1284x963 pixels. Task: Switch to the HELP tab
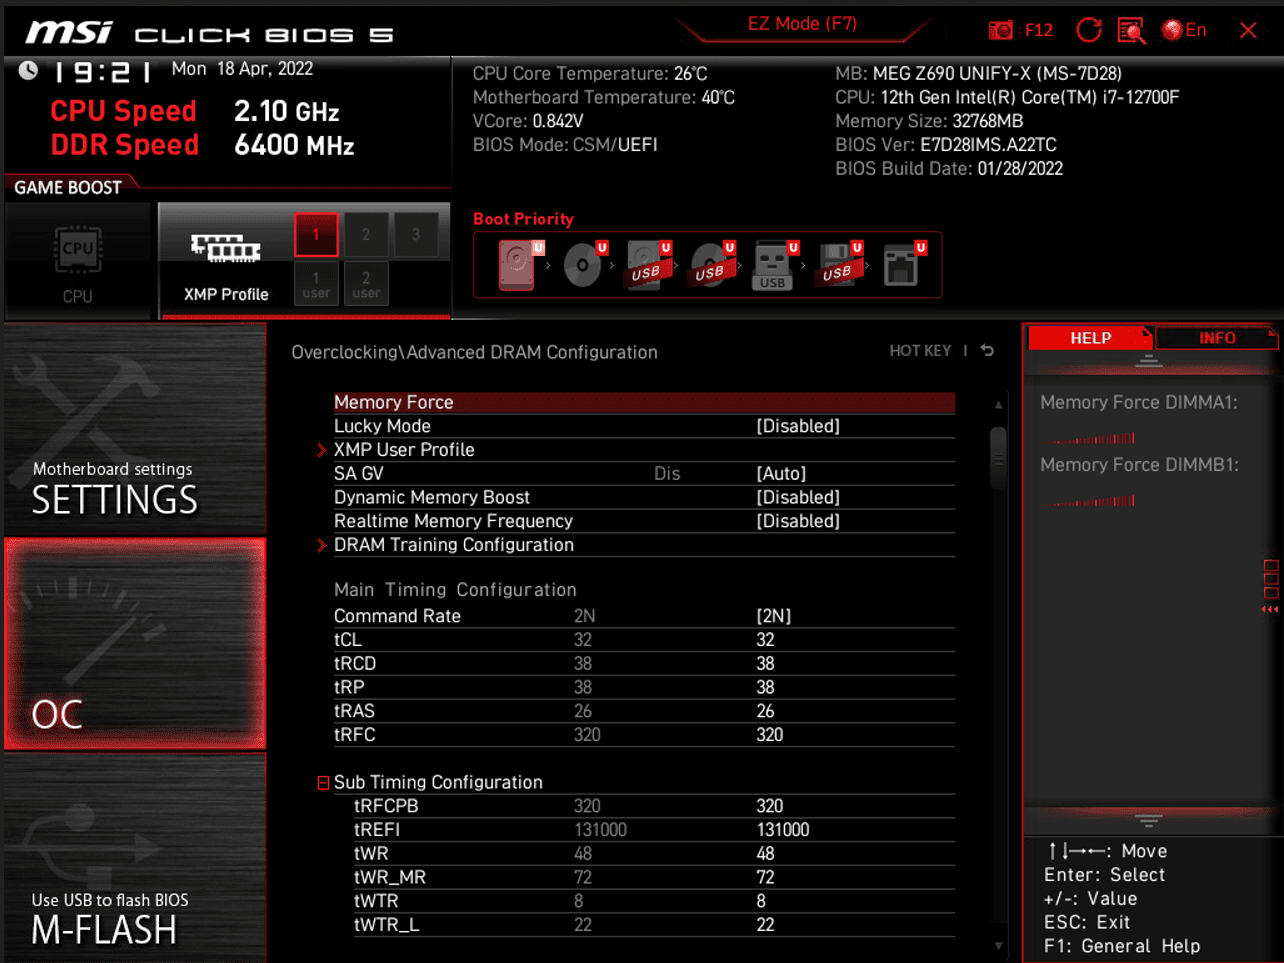click(1090, 338)
